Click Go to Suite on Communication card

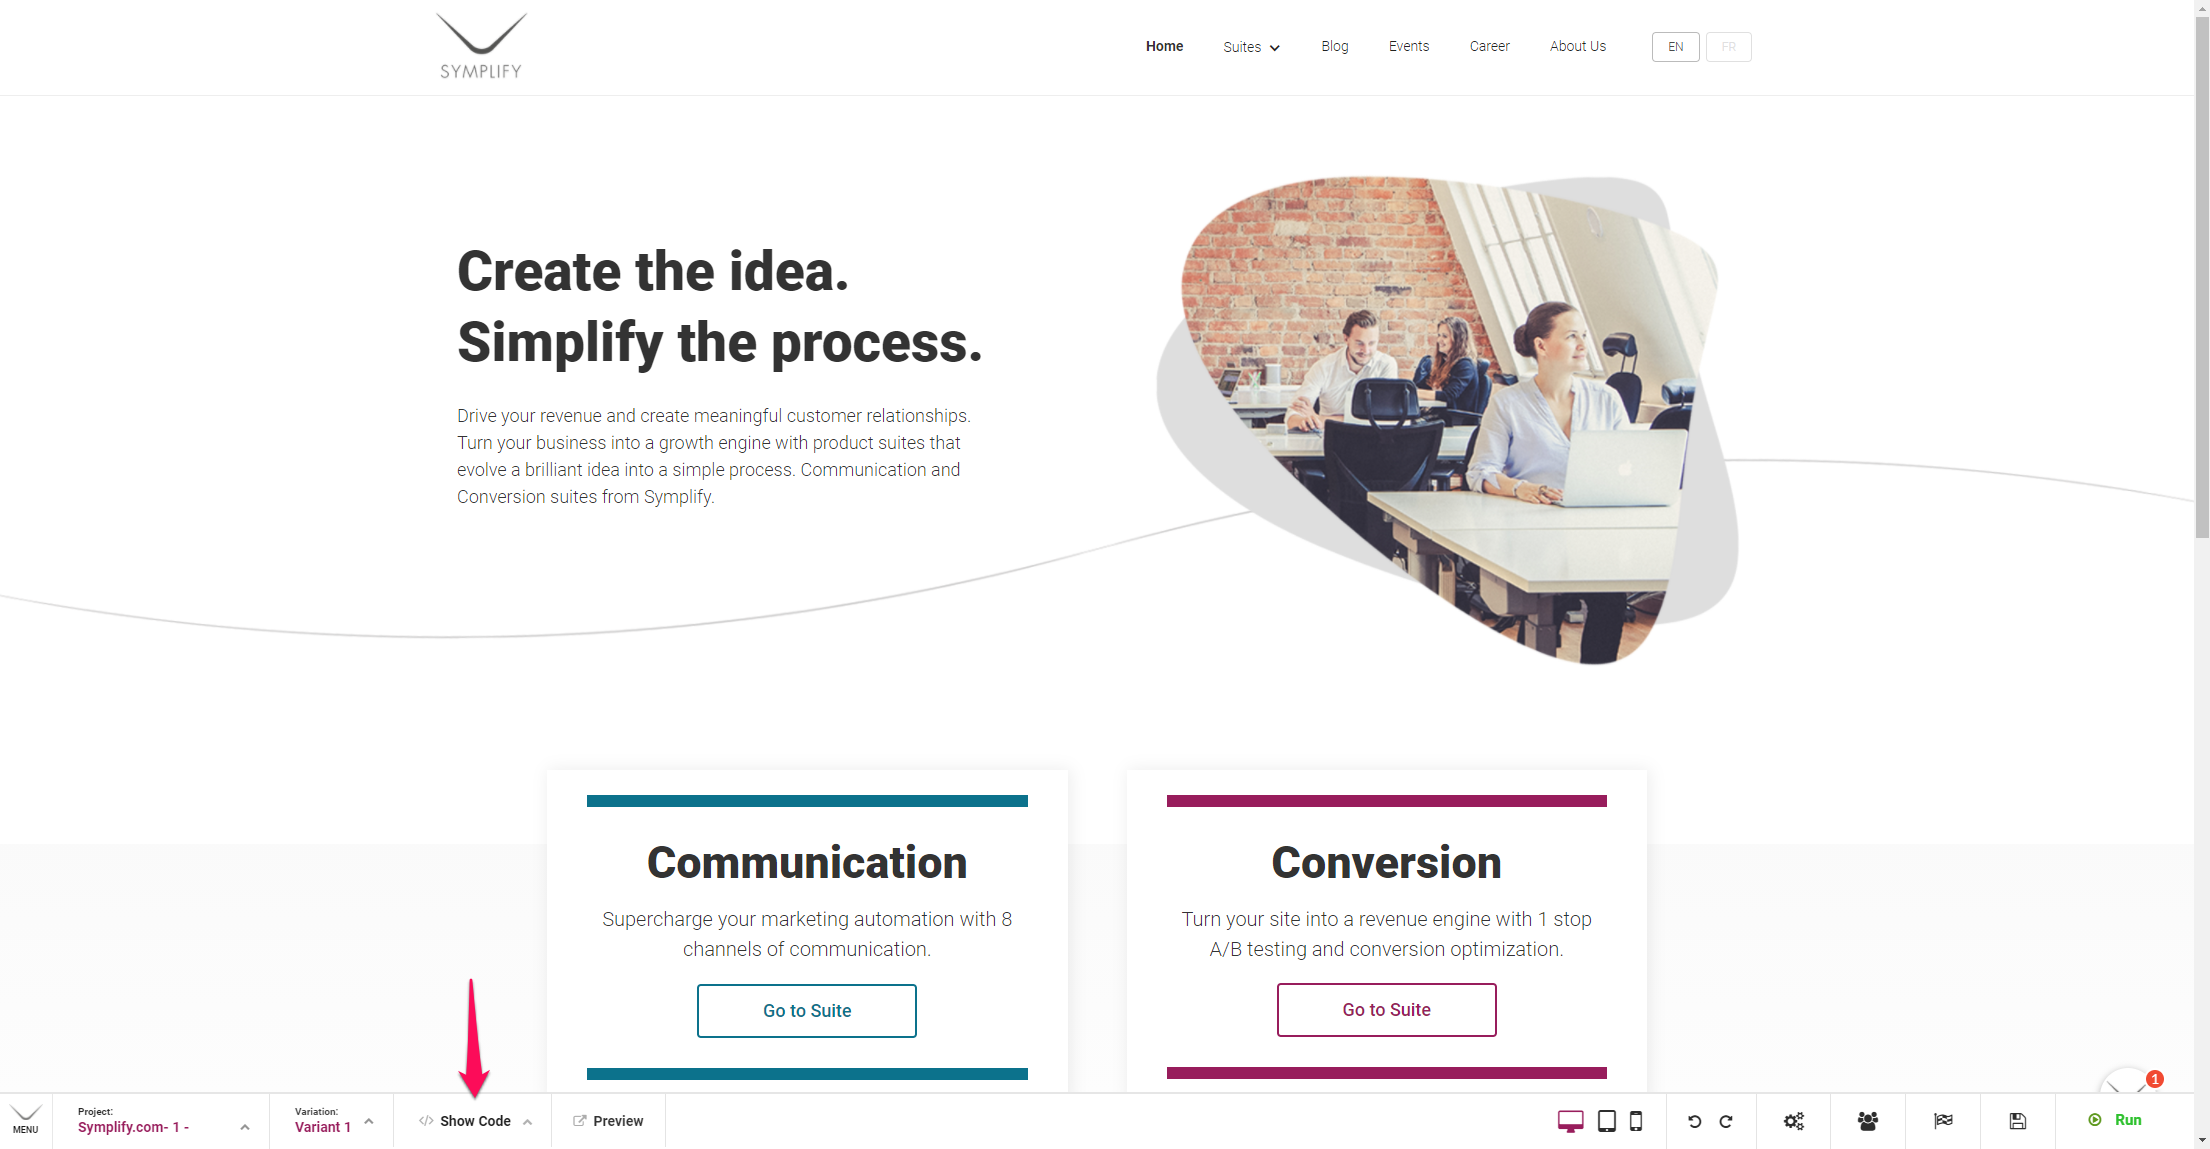(x=805, y=1010)
